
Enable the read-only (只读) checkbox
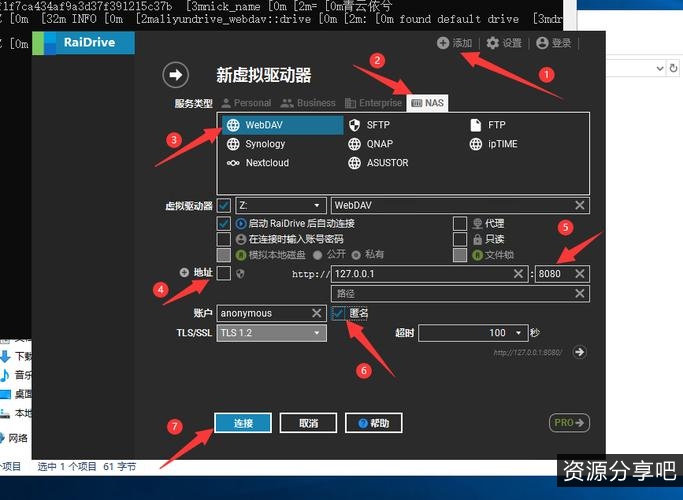tap(460, 239)
